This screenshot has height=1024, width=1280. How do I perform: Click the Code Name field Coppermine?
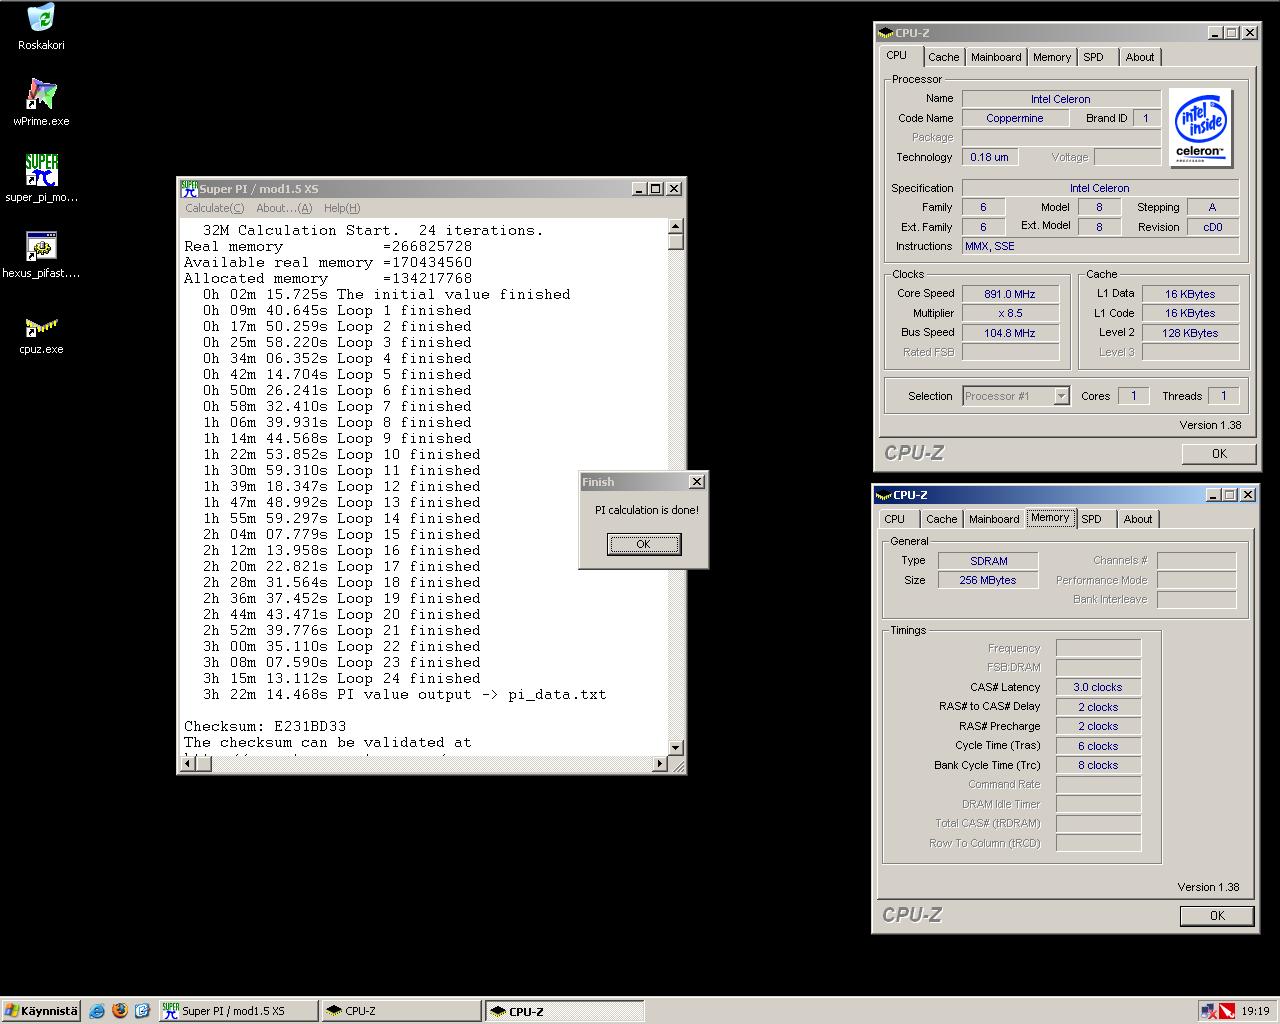(x=1015, y=118)
